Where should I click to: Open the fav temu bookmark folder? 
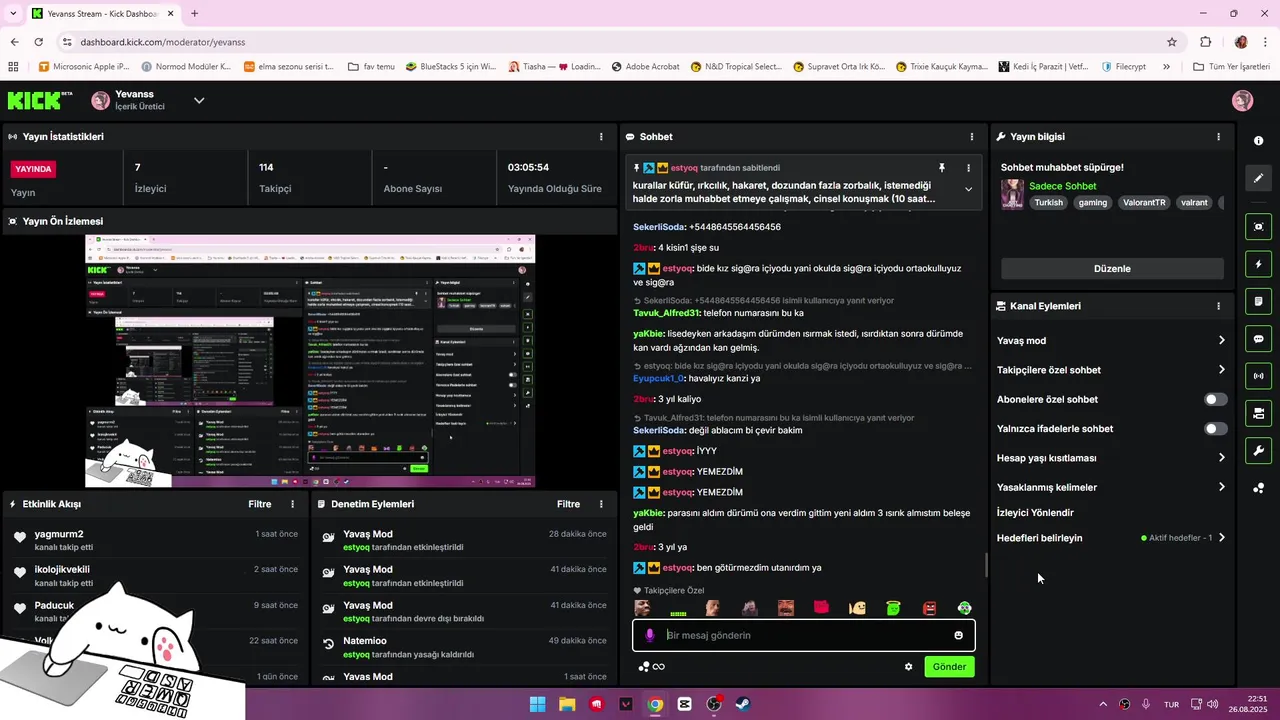point(371,67)
